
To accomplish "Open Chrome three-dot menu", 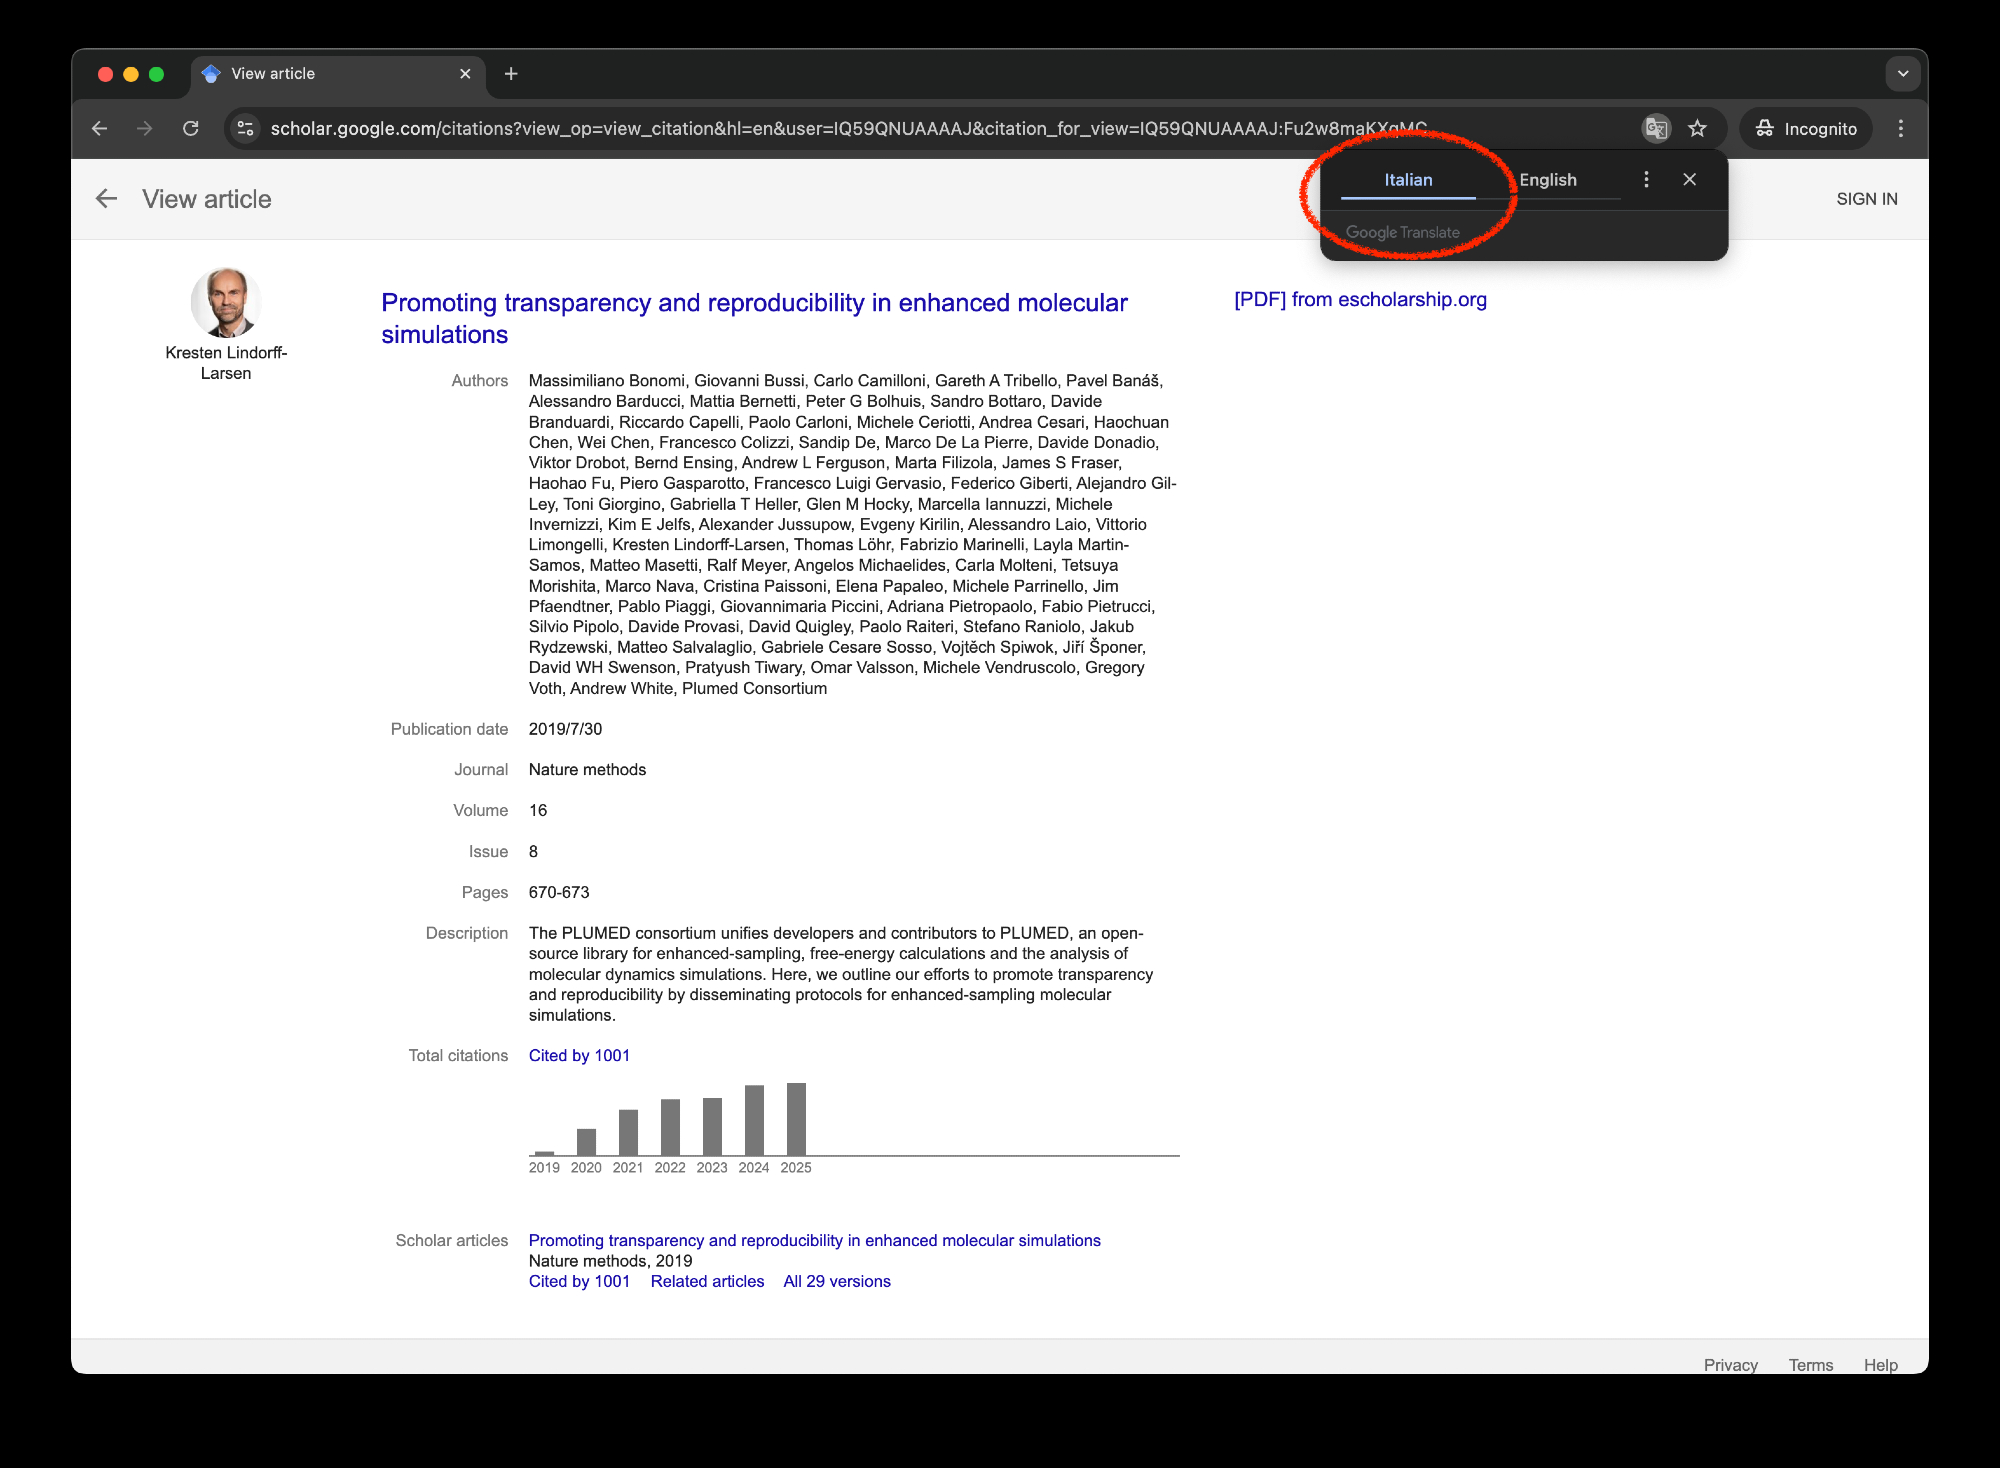I will (1901, 128).
